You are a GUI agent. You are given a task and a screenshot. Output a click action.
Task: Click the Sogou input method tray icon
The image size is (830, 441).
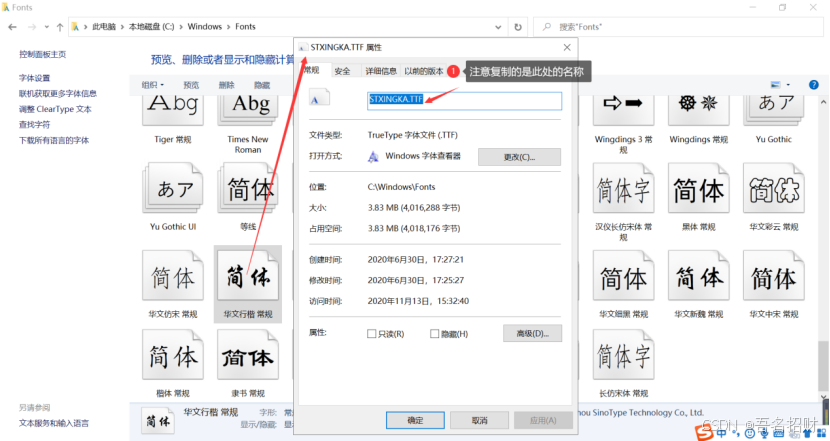pos(703,433)
